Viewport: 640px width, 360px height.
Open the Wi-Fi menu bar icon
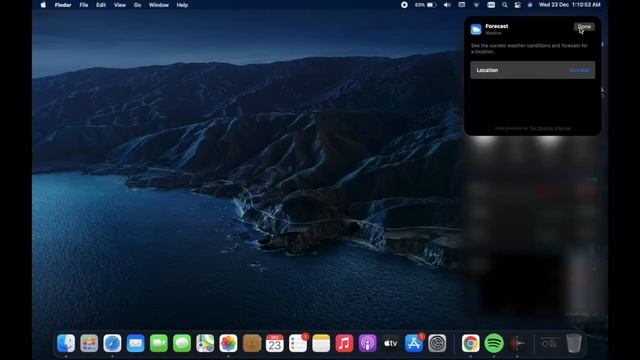476,5
